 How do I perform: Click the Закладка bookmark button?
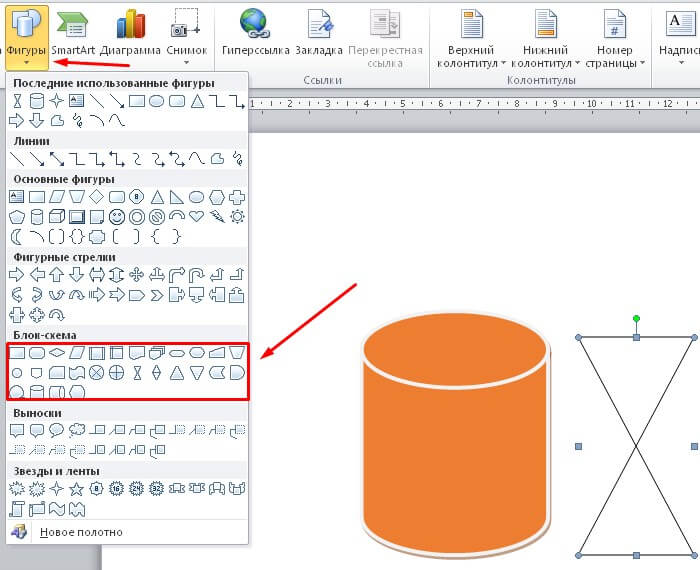[319, 34]
